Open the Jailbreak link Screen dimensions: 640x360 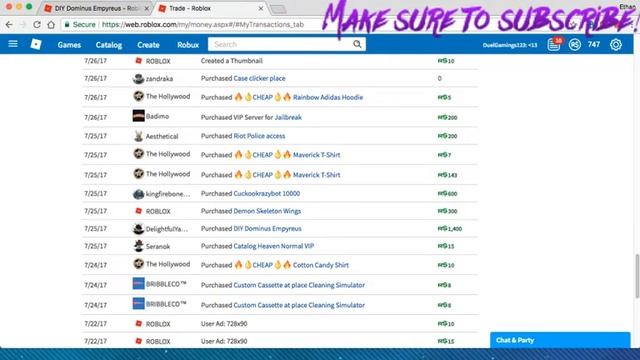[288, 117]
